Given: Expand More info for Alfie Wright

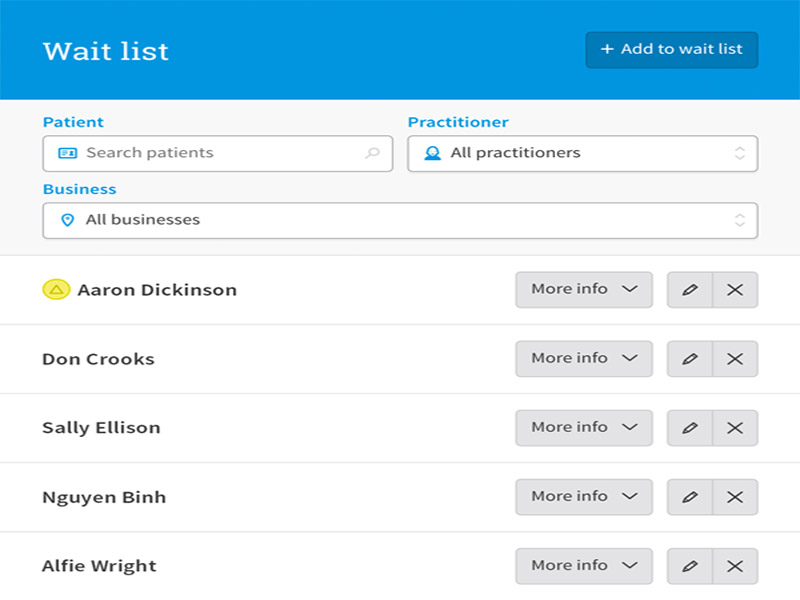Looking at the screenshot, I should [584, 566].
